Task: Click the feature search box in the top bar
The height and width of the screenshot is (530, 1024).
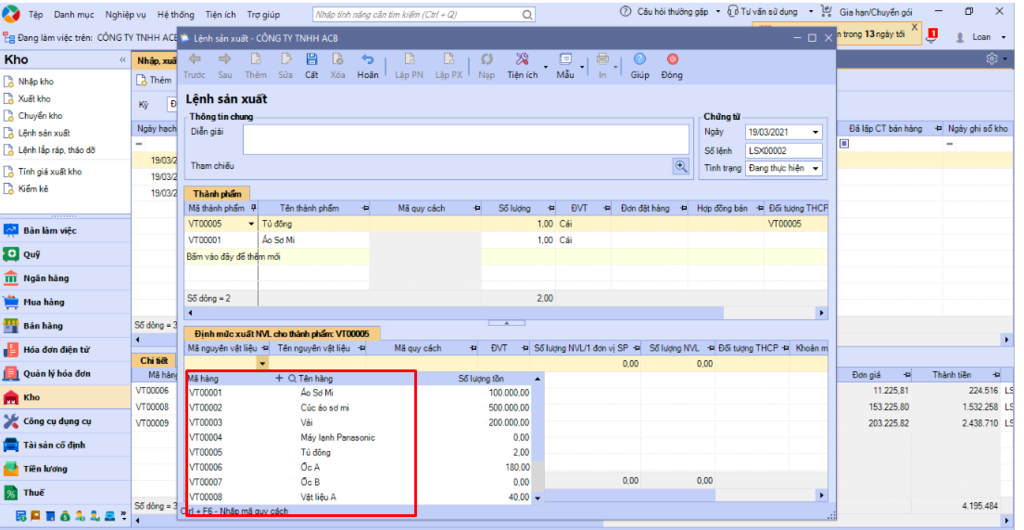Action: point(424,14)
